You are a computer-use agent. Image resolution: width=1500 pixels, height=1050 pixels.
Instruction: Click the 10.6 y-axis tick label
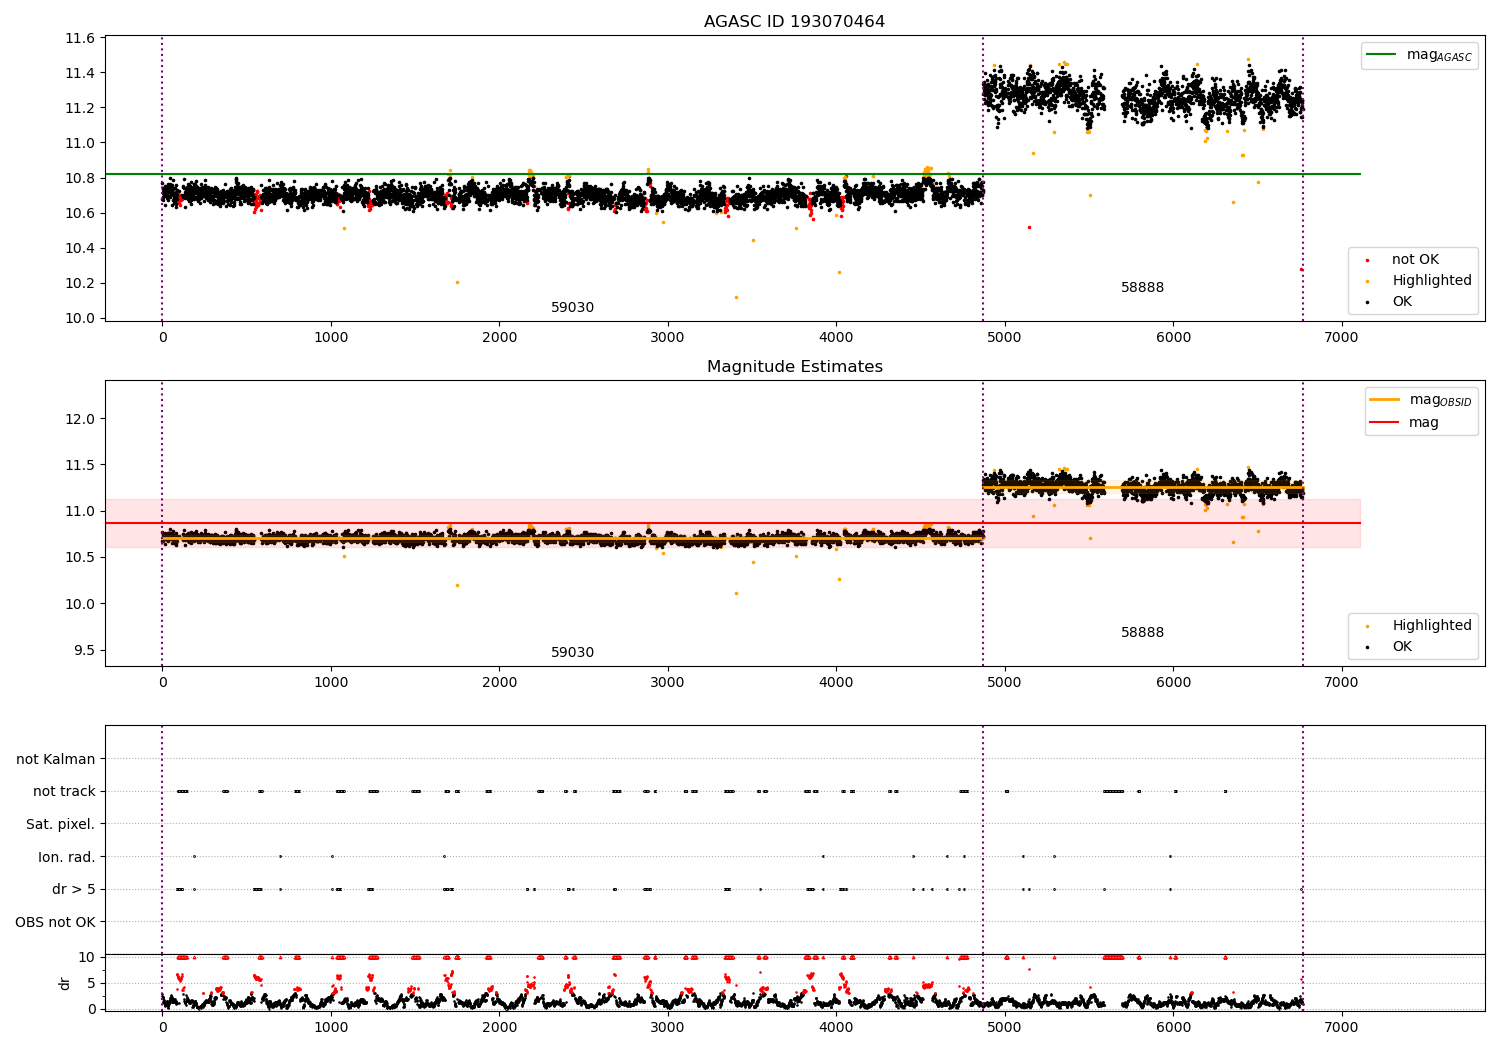click(x=79, y=213)
